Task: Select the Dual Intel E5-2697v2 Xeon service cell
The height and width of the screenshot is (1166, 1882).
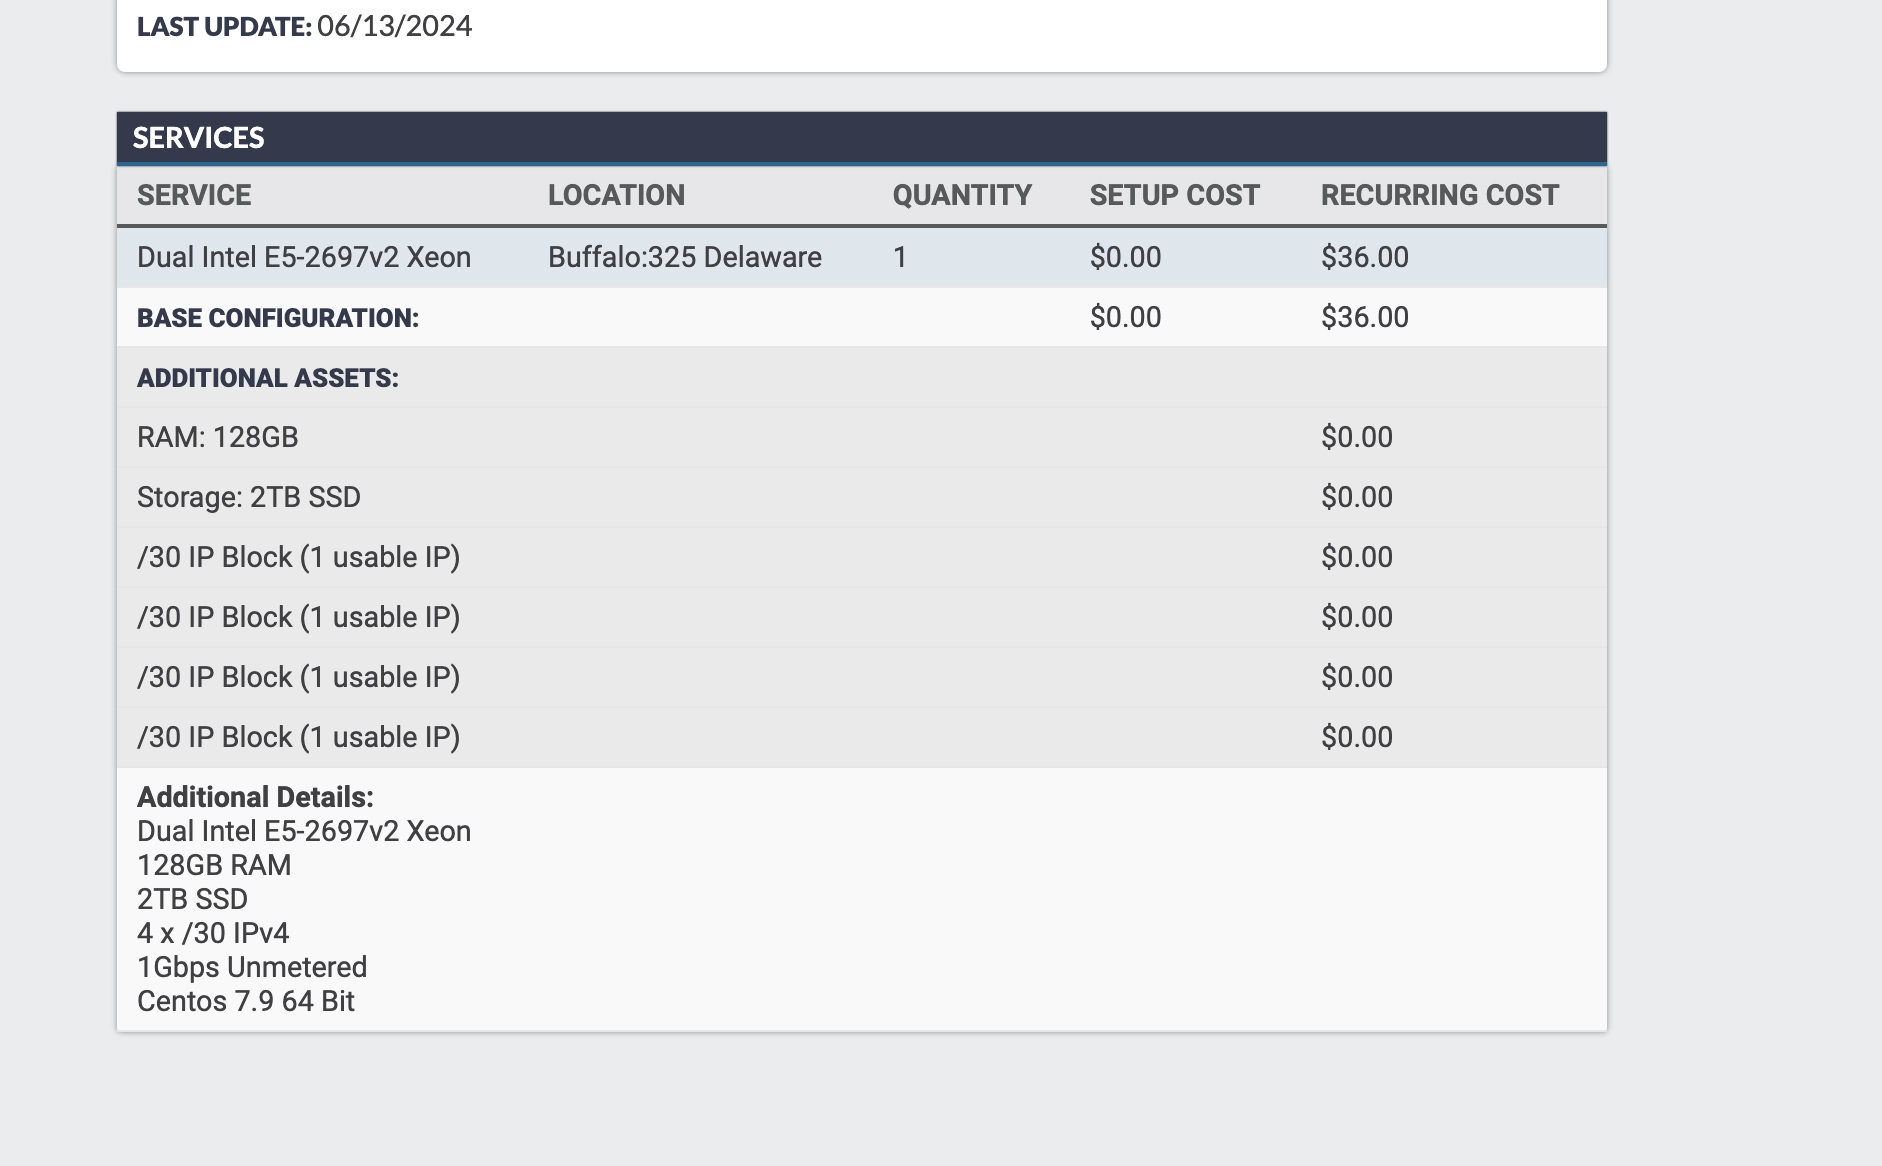Action: (x=304, y=257)
